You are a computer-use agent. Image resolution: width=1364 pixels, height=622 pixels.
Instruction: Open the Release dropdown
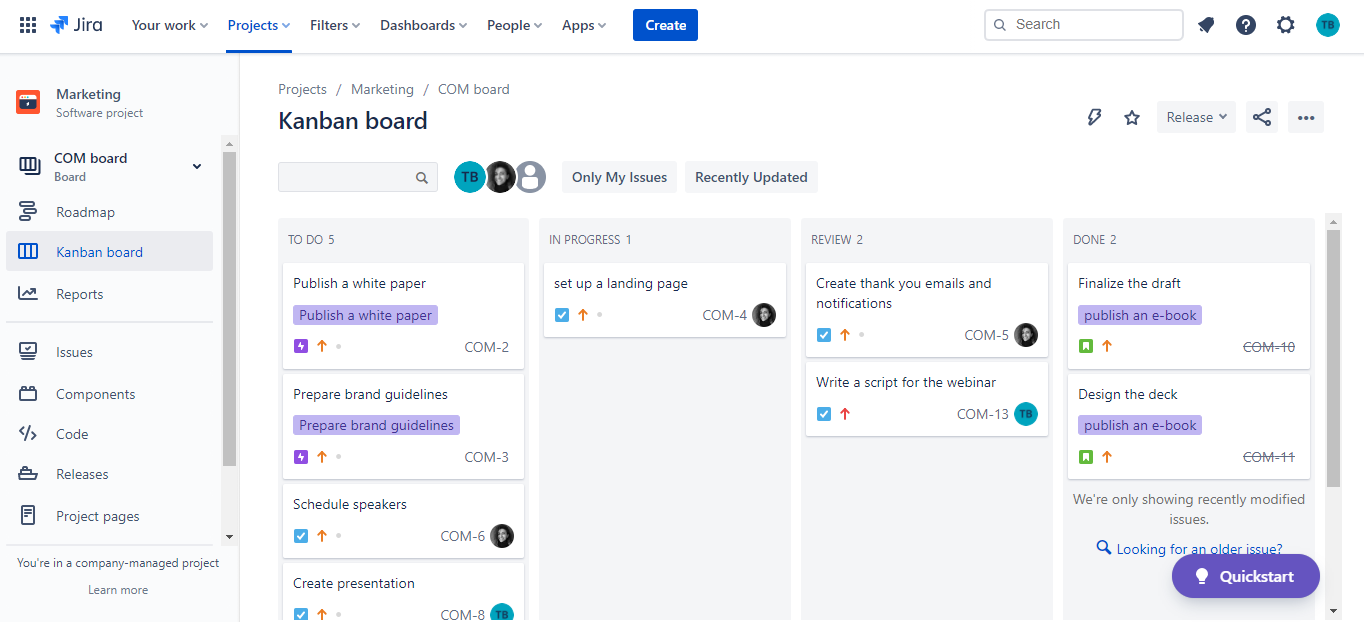1195,117
